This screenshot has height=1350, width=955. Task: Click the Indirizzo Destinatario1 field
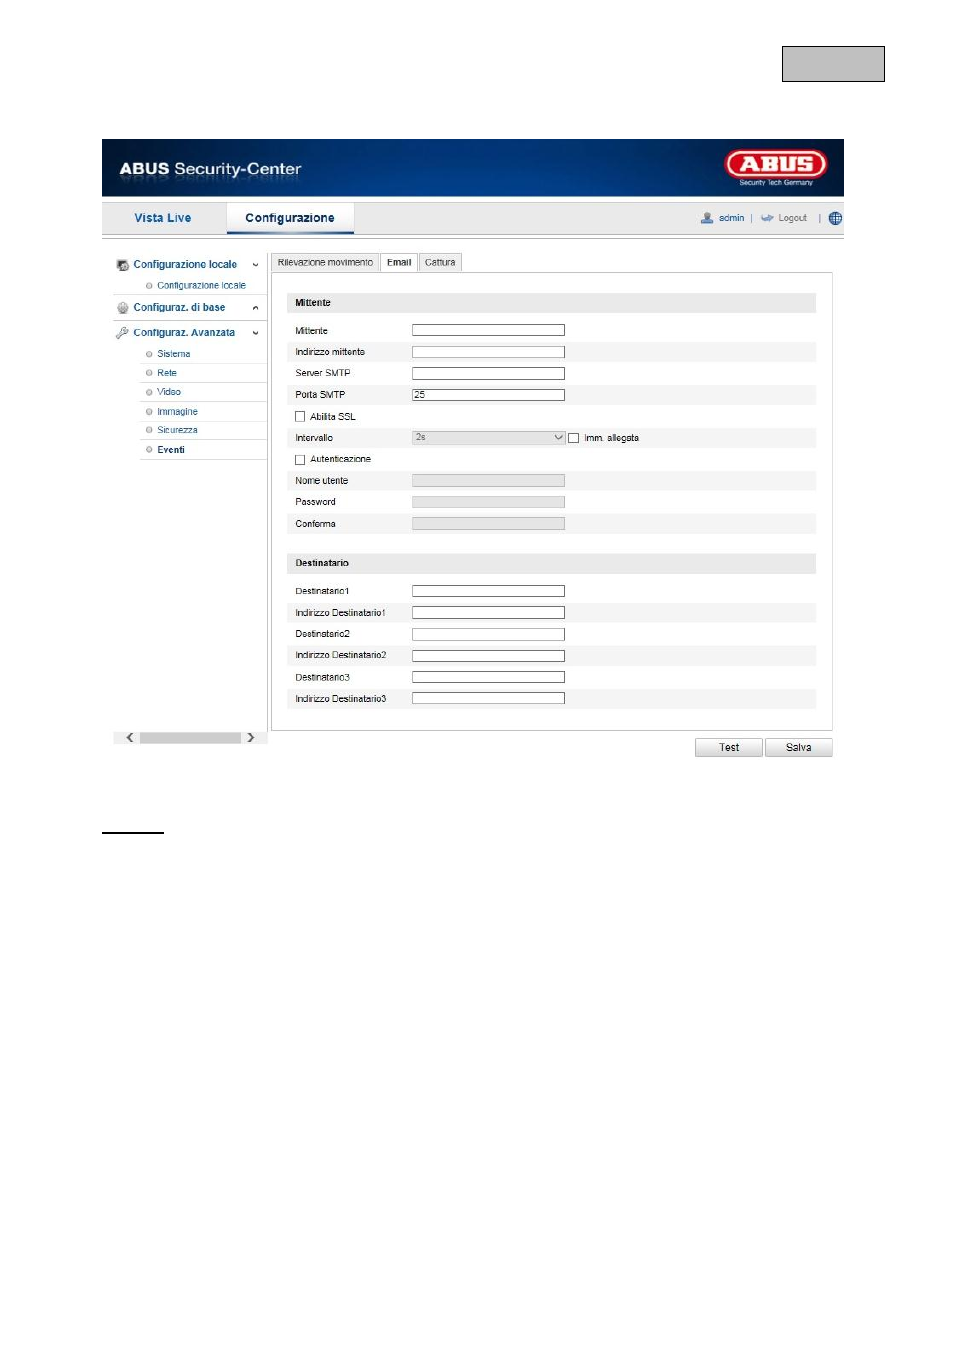click(488, 613)
